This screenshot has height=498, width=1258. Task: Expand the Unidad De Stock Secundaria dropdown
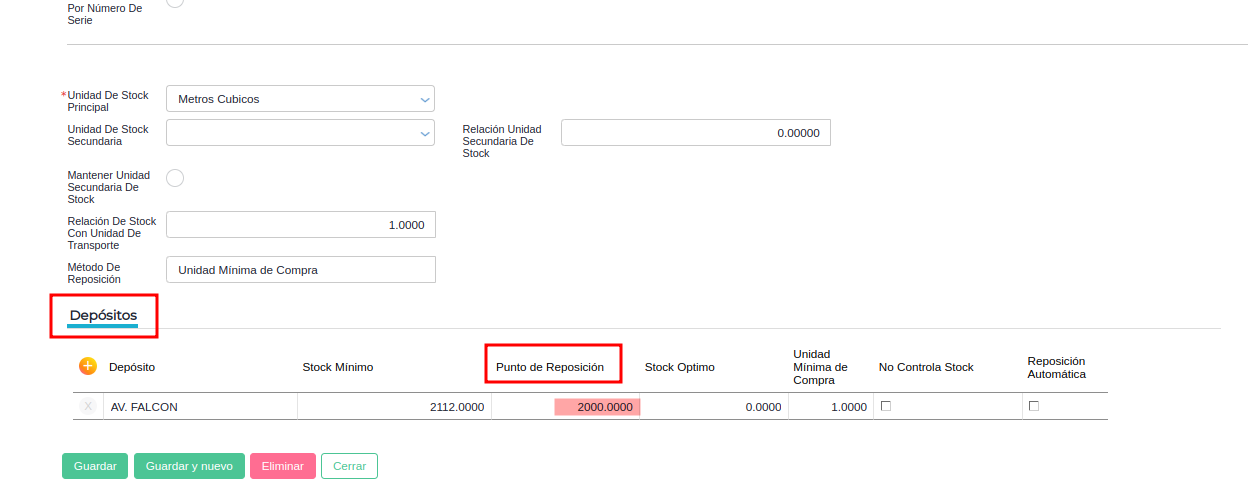pyautogui.click(x=300, y=132)
